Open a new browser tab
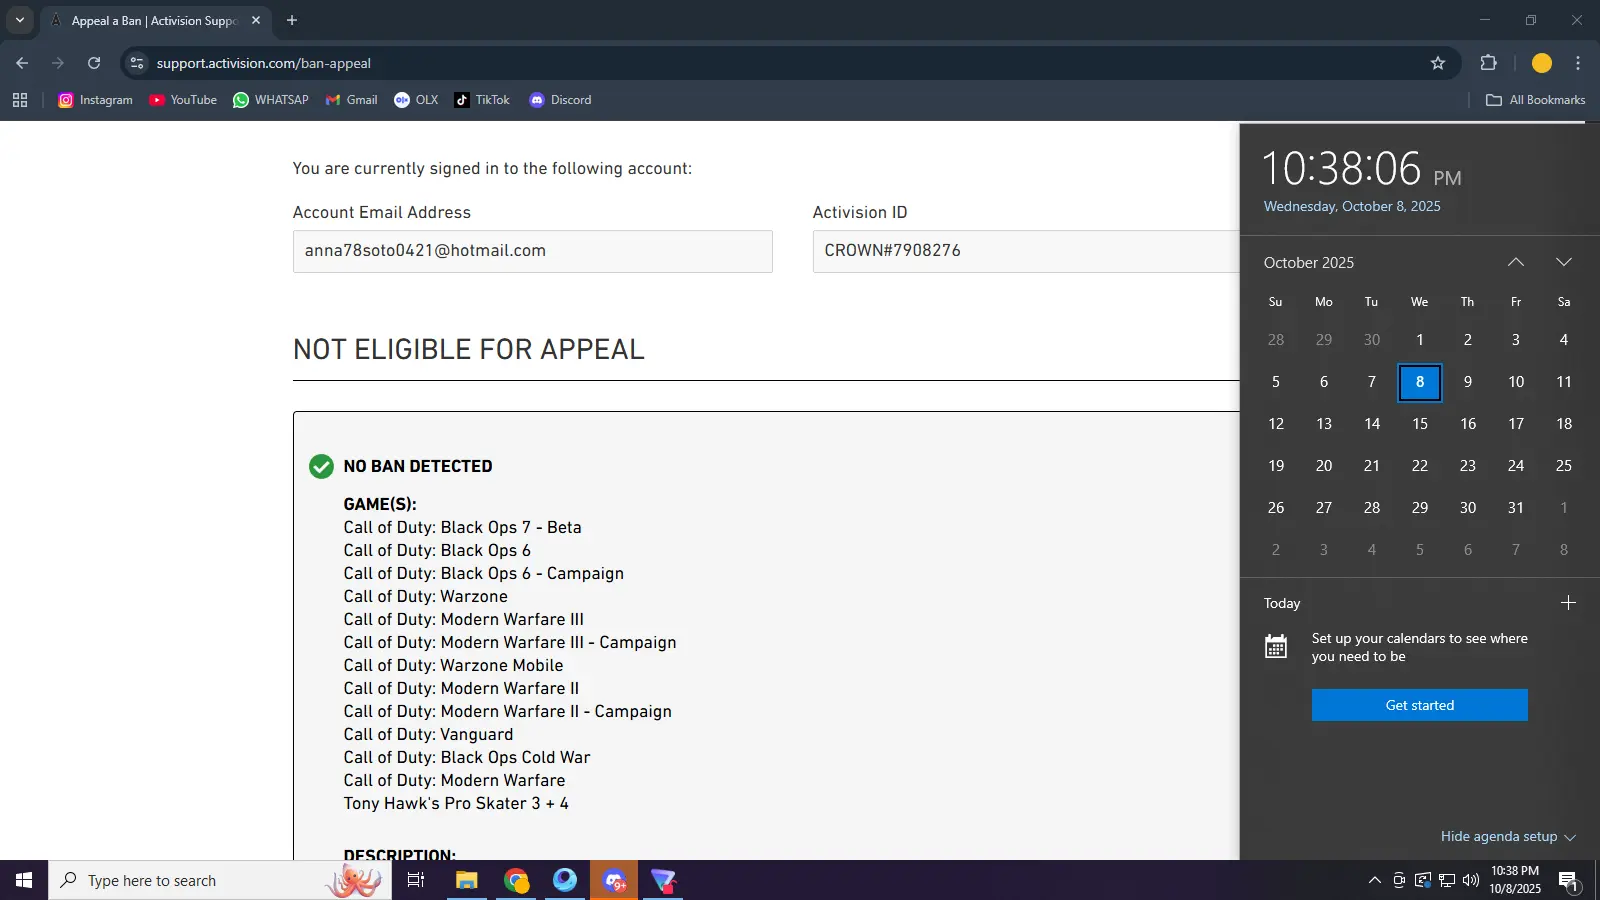 coord(292,20)
